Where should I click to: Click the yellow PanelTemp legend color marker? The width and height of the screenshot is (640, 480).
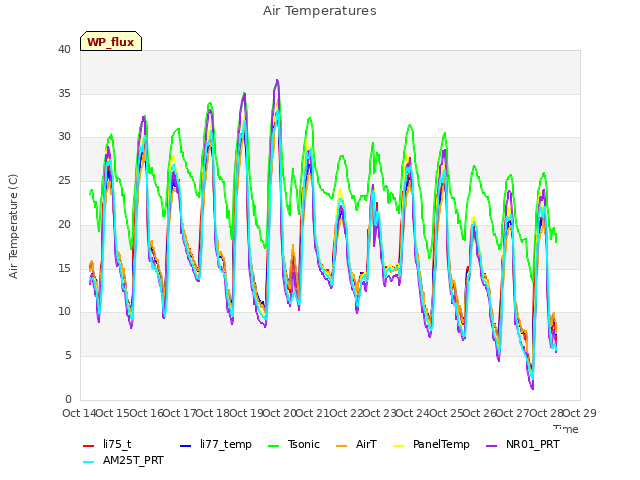(398, 446)
